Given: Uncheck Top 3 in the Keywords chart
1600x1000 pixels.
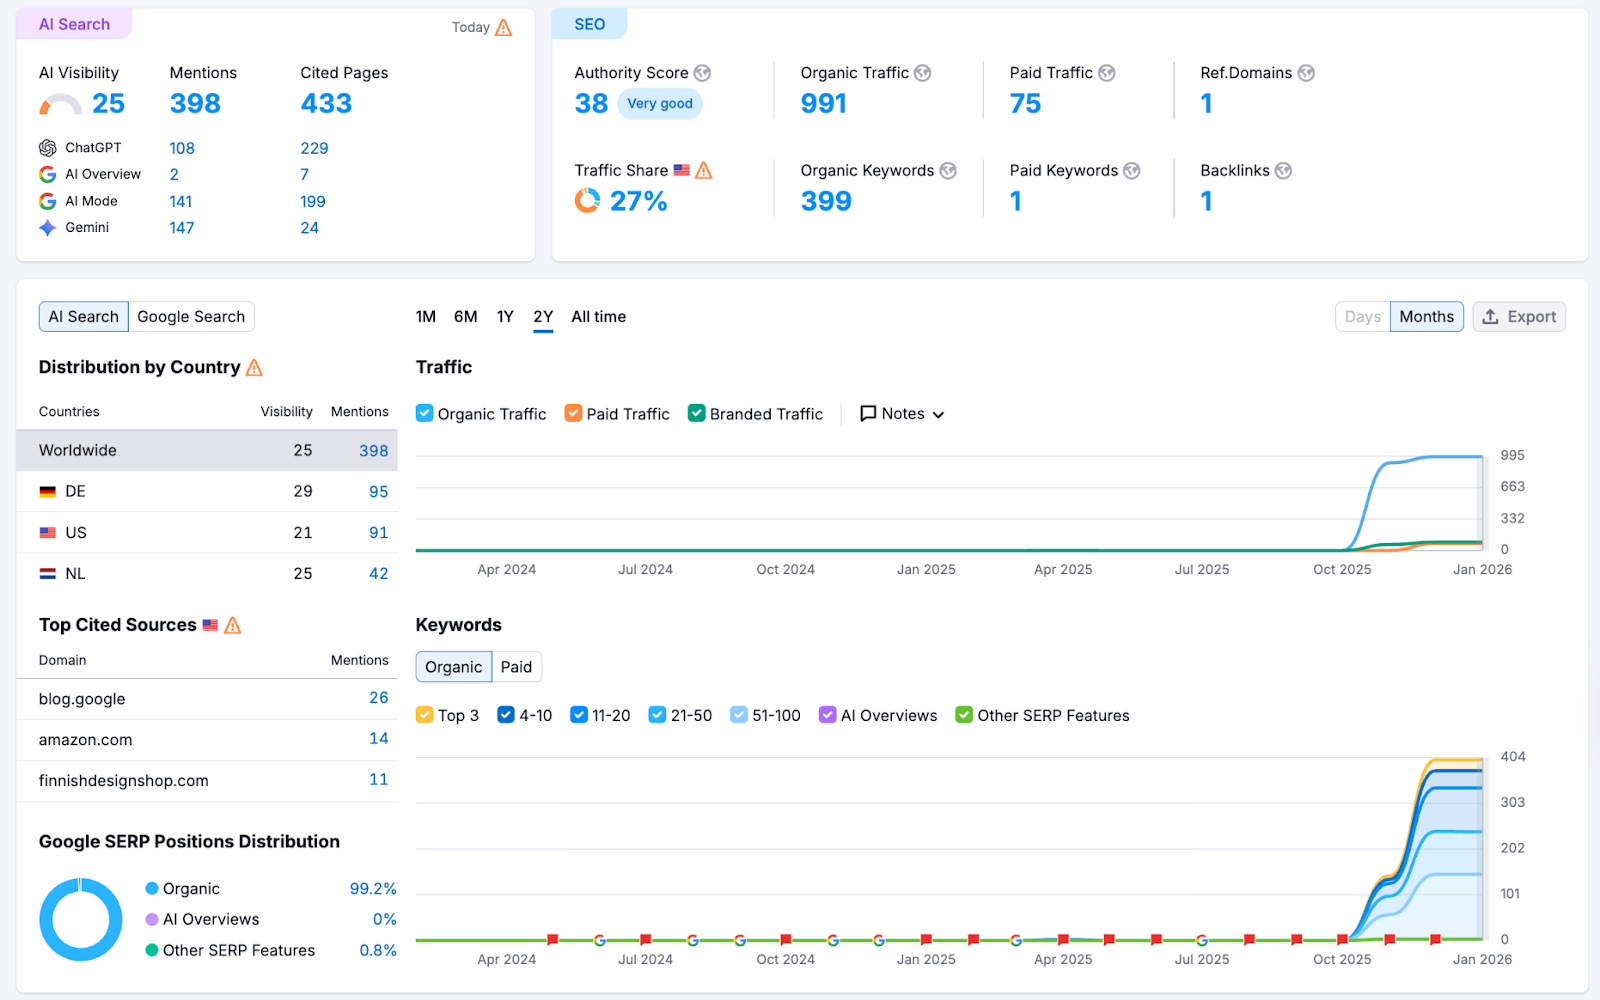Looking at the screenshot, I should pyautogui.click(x=424, y=715).
